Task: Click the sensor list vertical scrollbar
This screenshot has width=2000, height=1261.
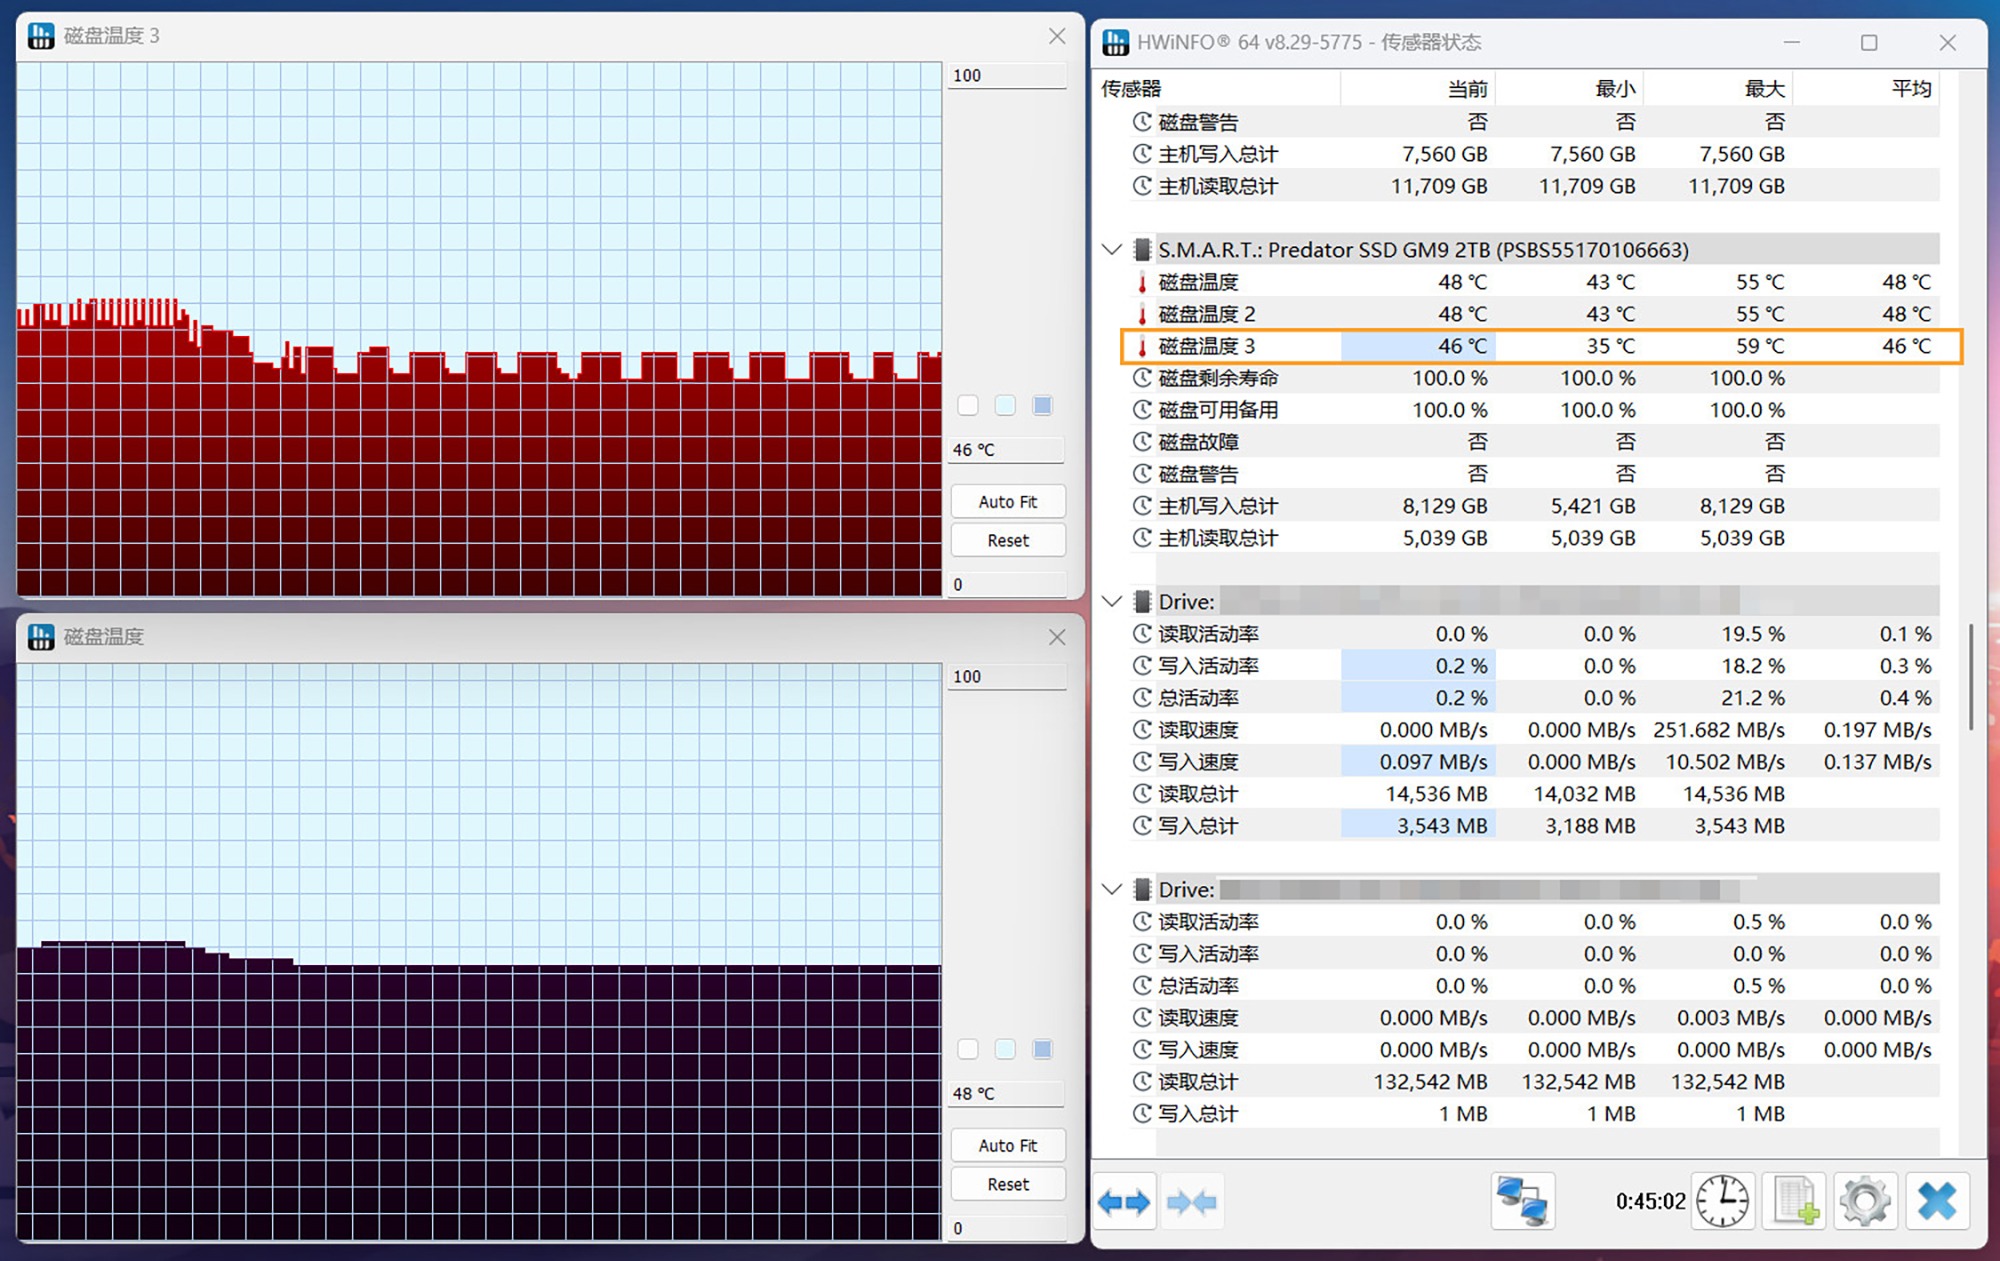Action: [x=1970, y=676]
